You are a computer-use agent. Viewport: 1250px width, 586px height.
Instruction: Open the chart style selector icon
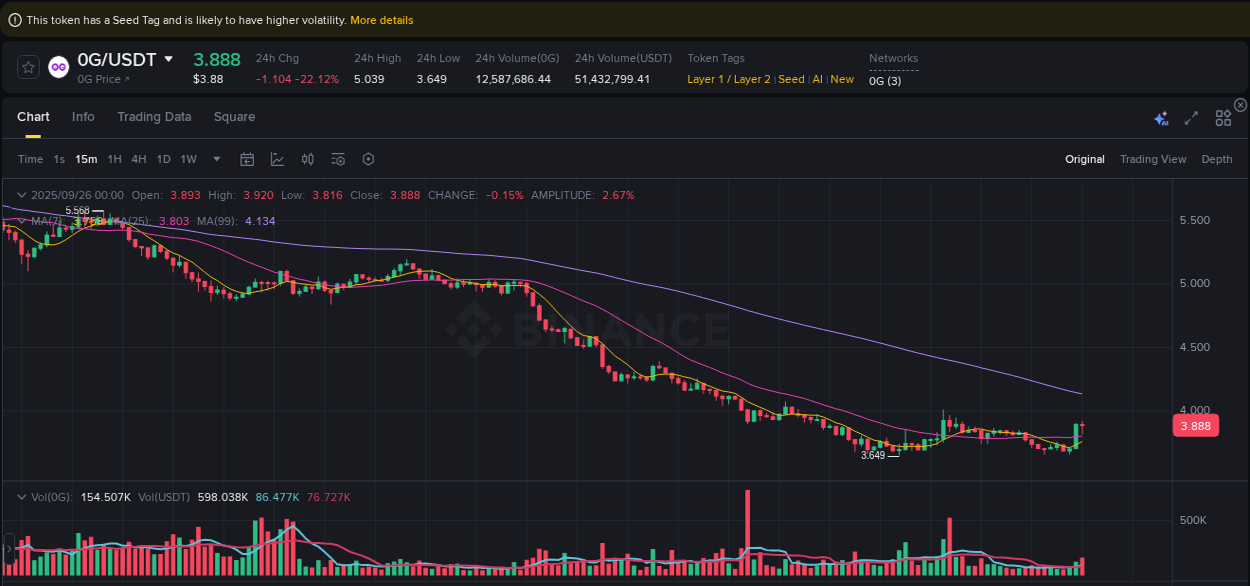point(277,159)
